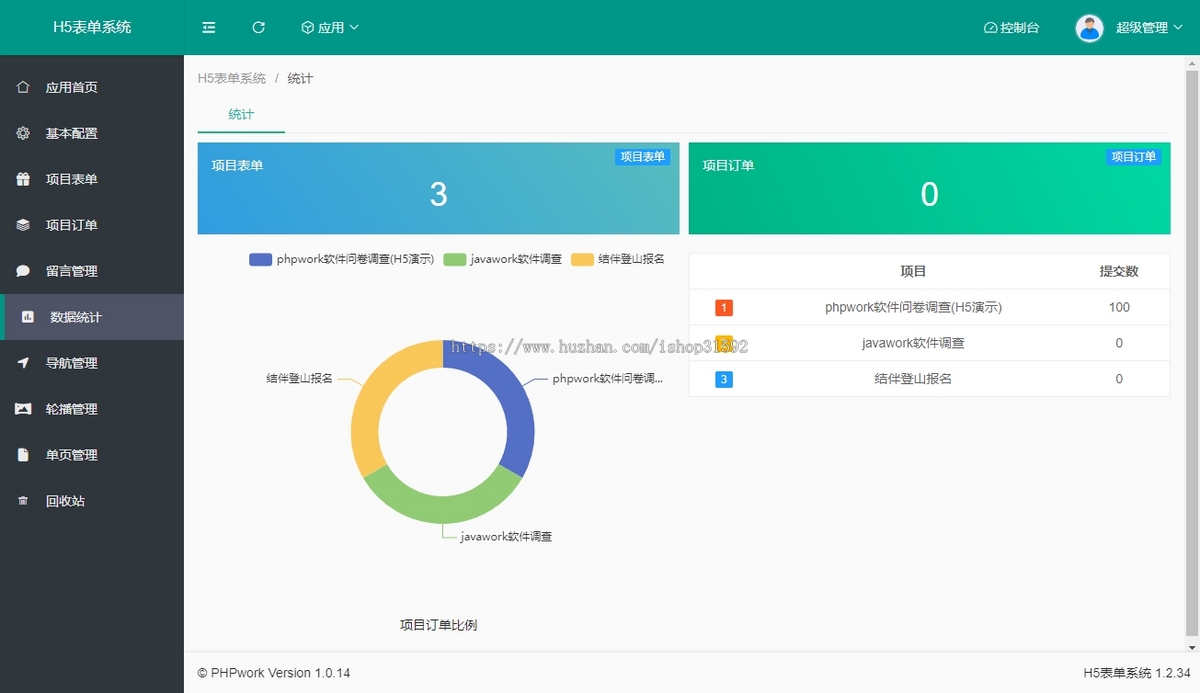The image size is (1200, 693).
Task: Click the home icon beside 应用首页
Action: pyautogui.click(x=23, y=87)
